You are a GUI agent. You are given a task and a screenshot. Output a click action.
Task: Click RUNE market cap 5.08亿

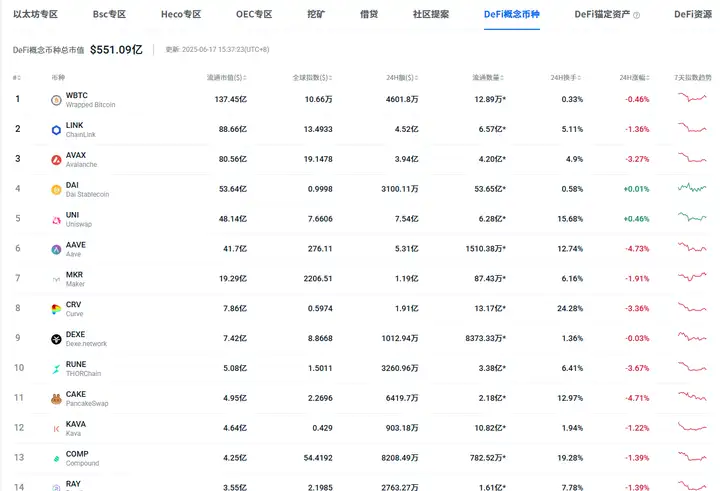coord(235,368)
